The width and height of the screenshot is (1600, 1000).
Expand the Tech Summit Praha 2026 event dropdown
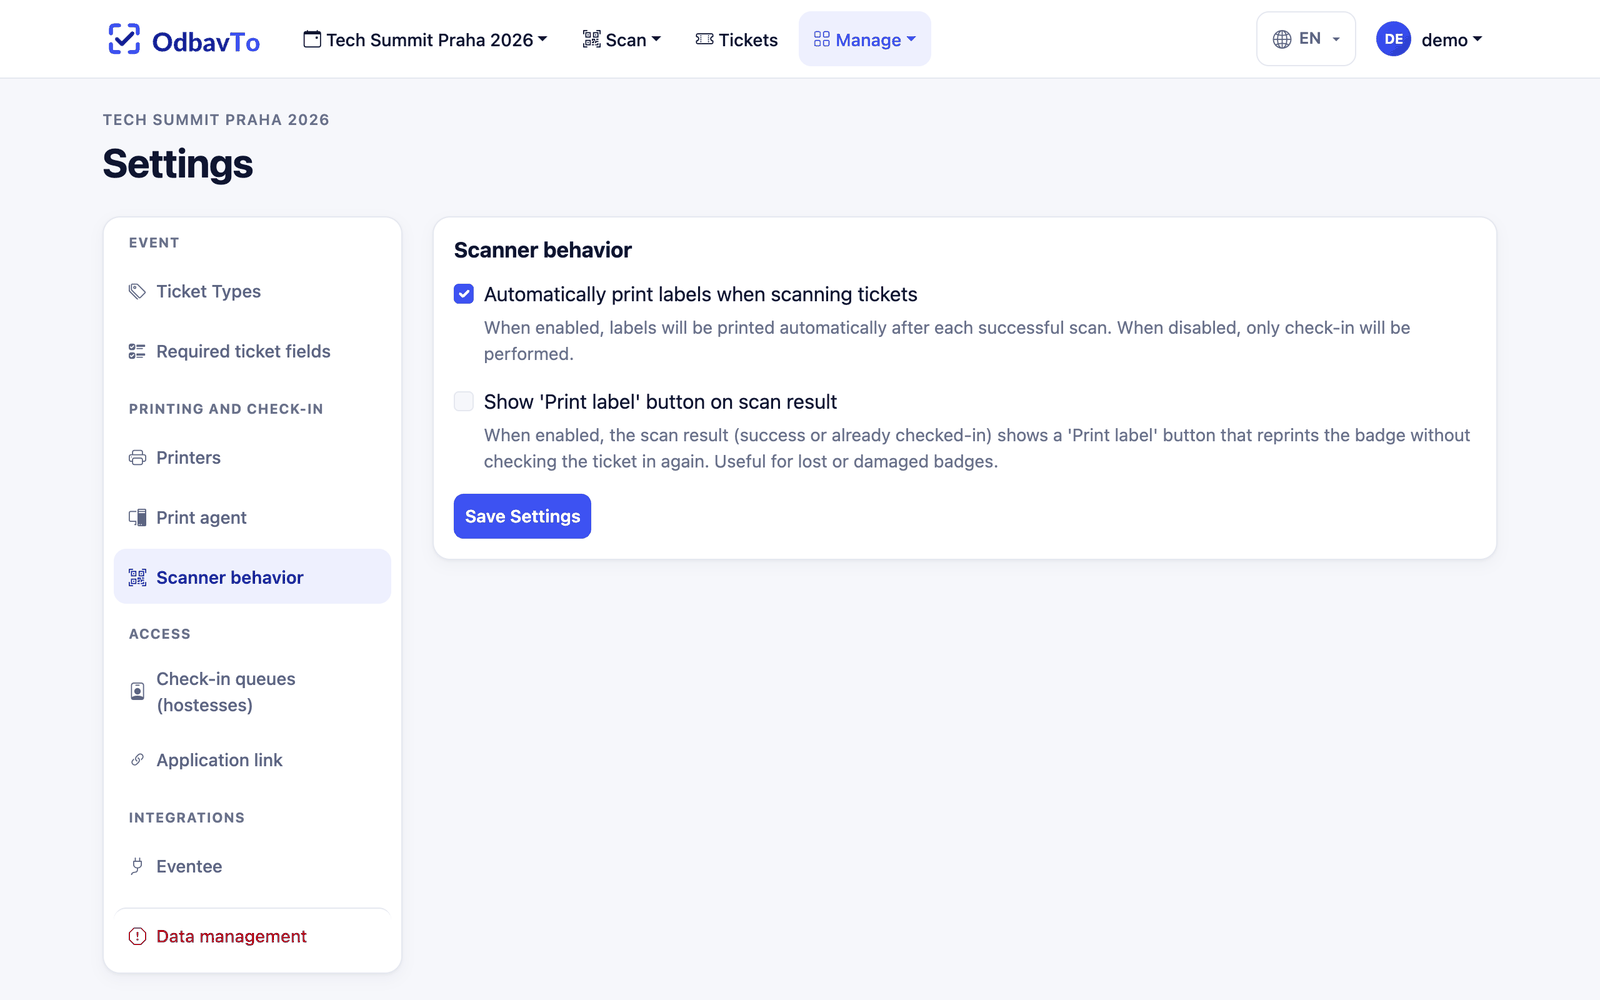[x=425, y=39]
